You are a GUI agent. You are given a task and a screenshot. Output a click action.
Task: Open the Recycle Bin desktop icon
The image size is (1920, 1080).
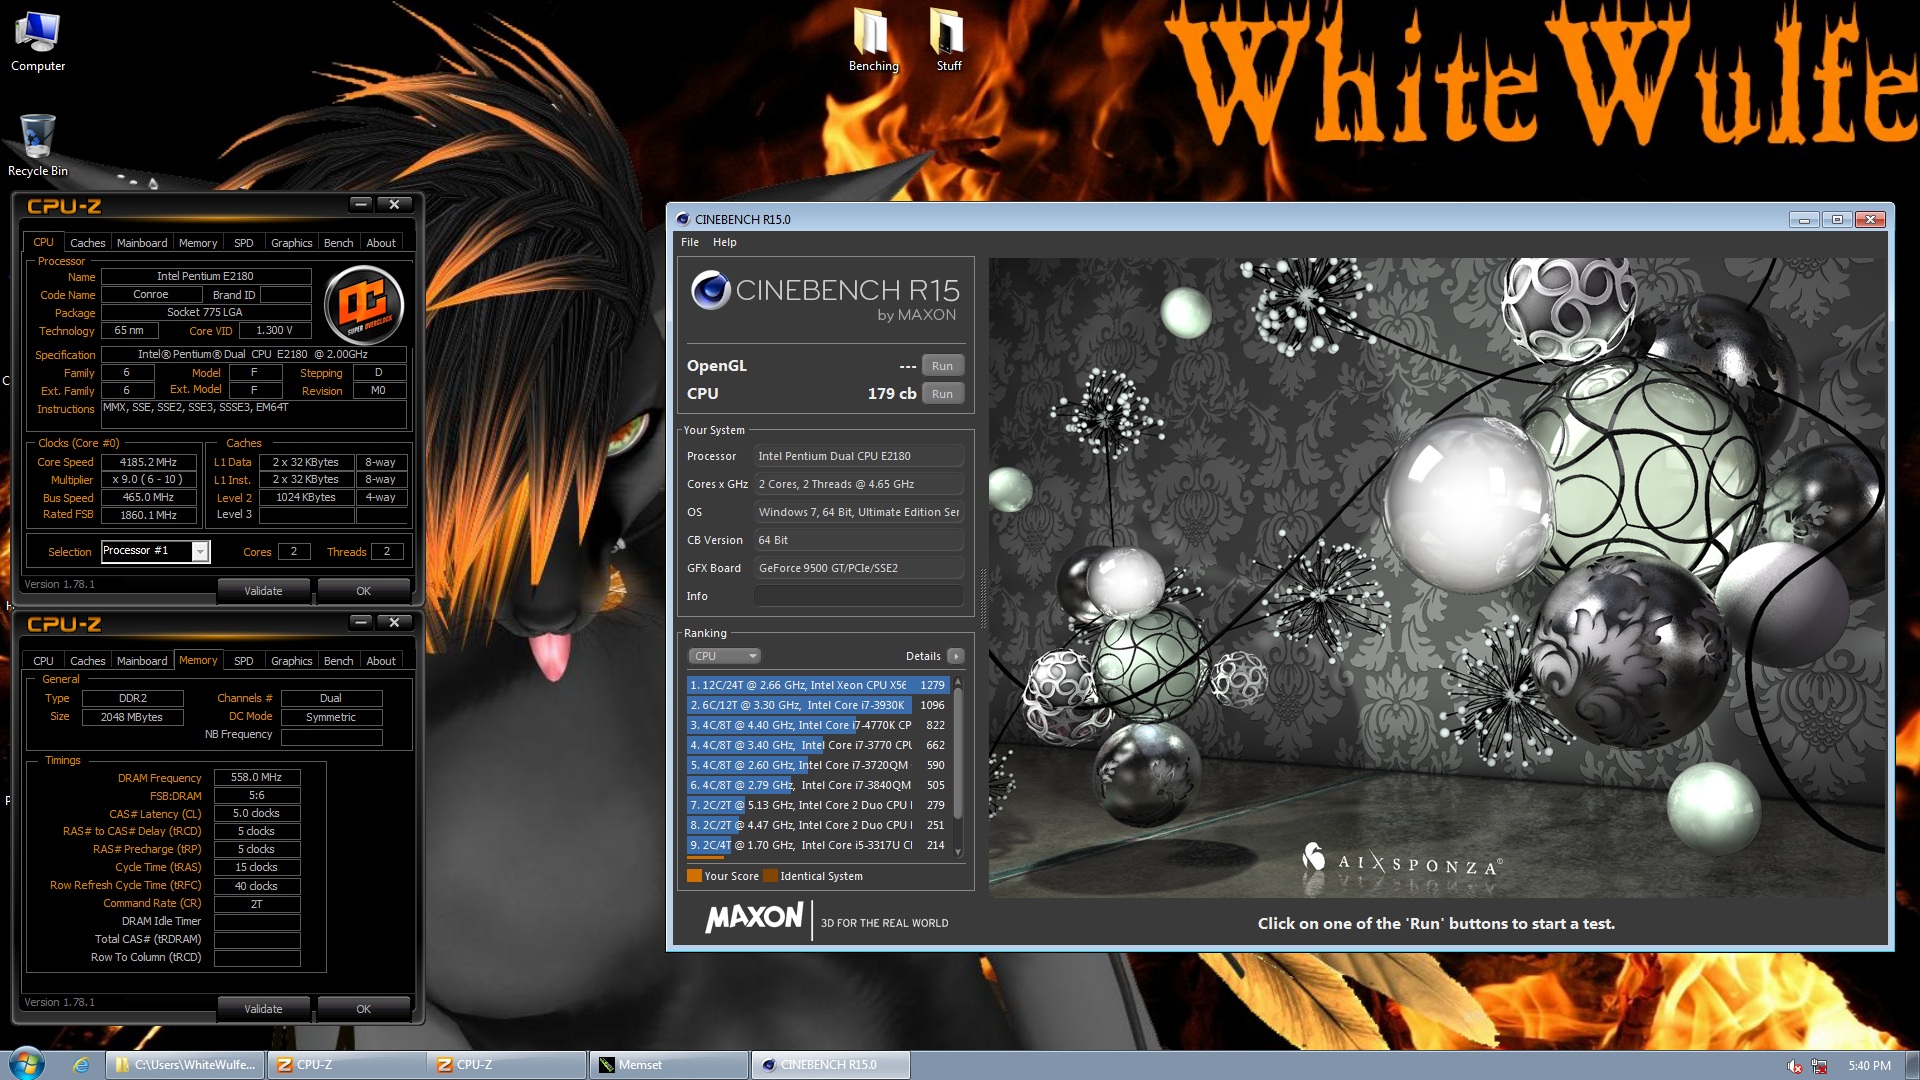(37, 145)
